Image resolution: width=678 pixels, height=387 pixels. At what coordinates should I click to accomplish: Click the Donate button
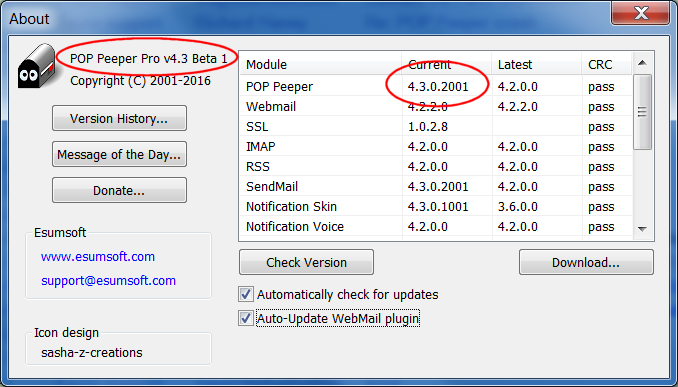[x=119, y=190]
